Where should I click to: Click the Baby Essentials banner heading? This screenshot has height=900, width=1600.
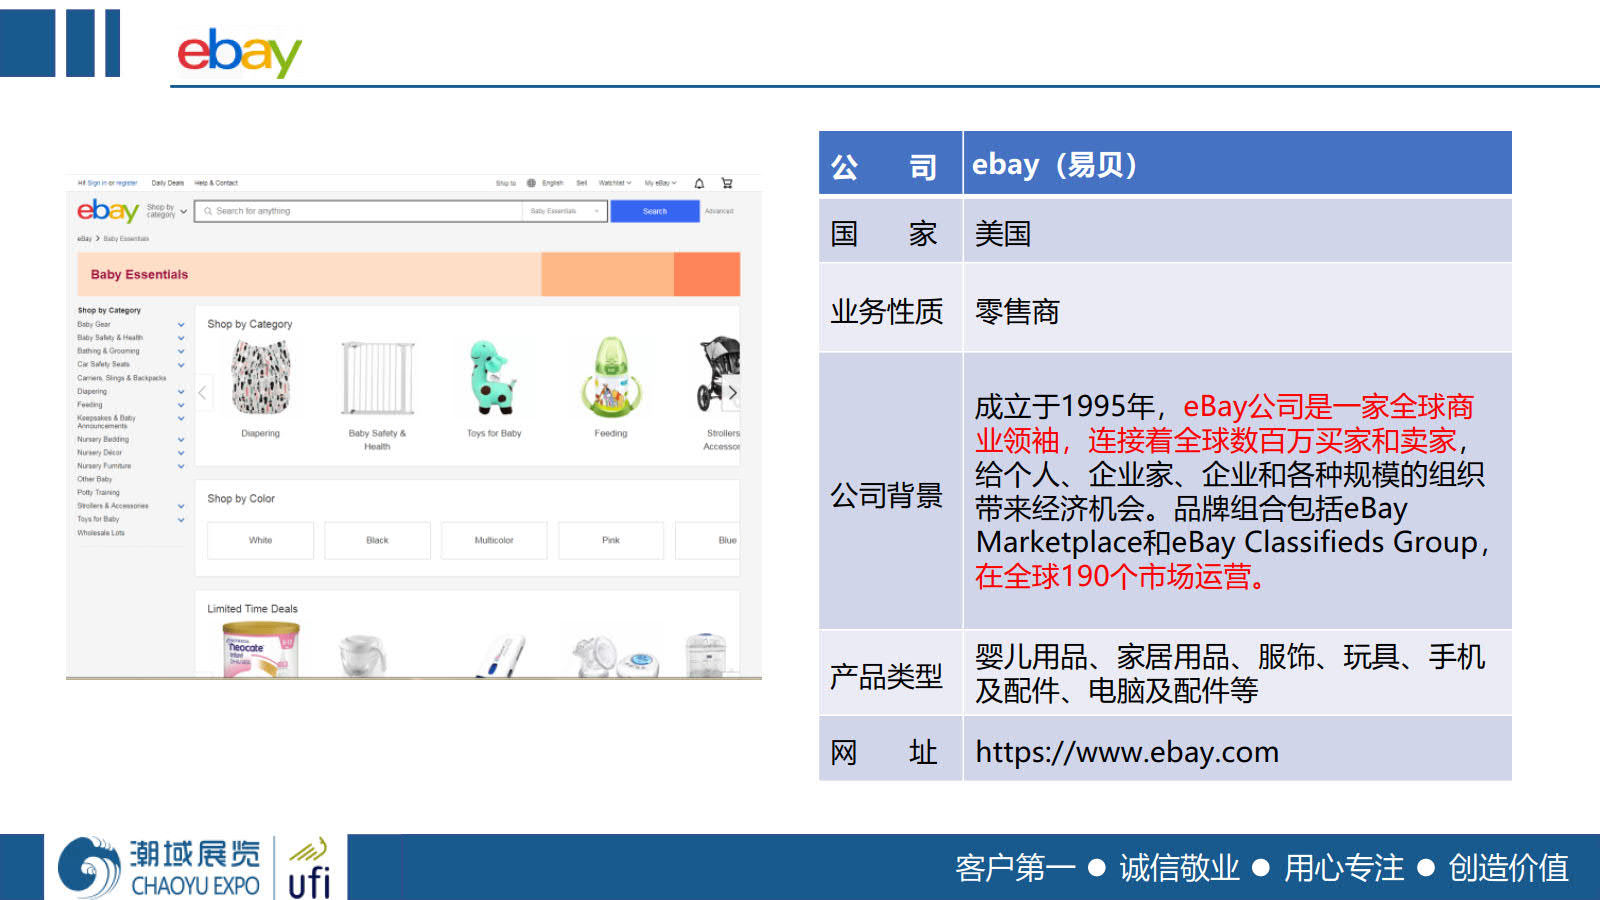139,274
